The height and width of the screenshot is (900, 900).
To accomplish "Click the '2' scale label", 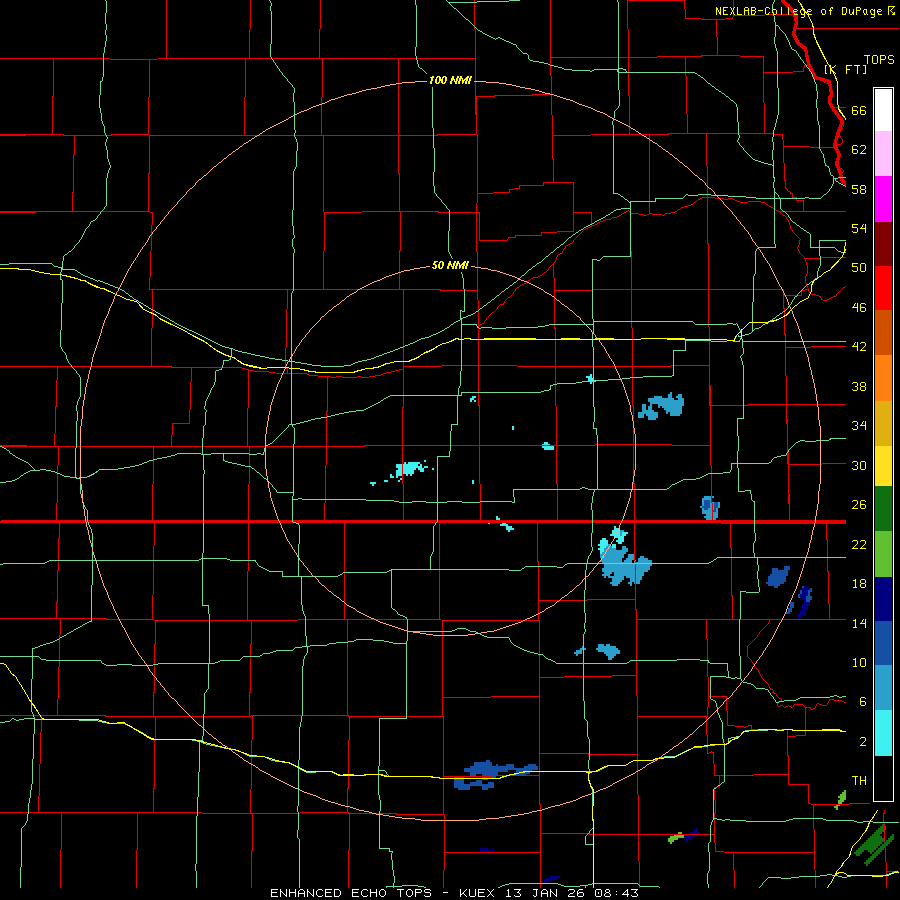I will 863,741.
